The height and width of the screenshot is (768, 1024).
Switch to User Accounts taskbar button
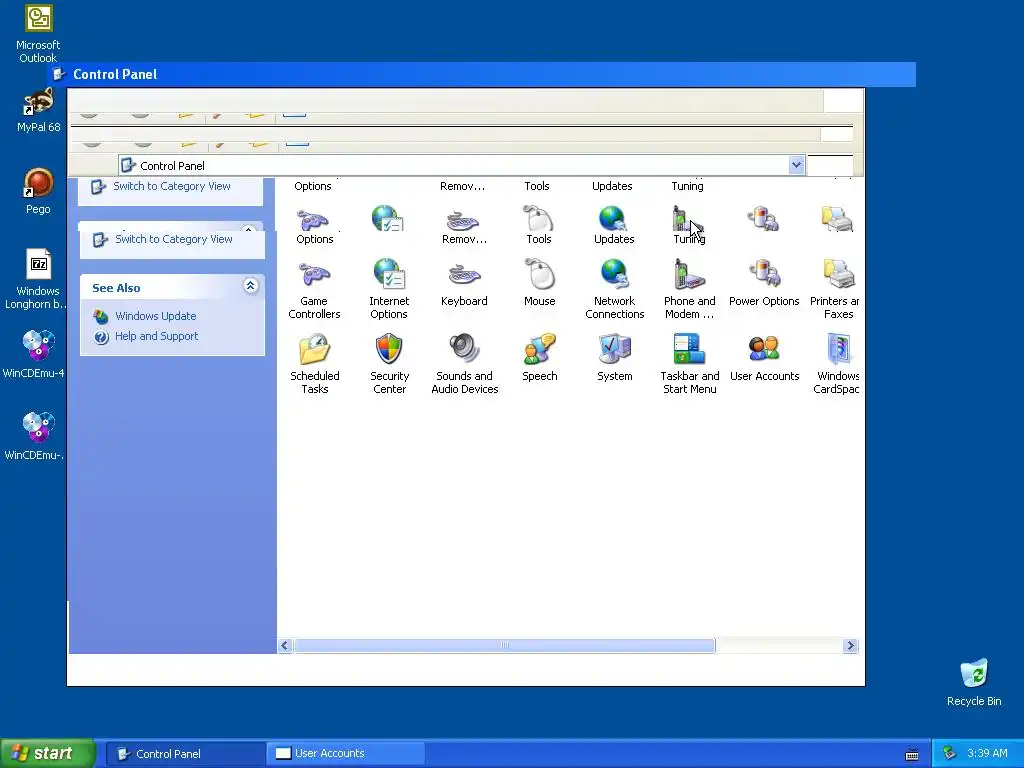tap(345, 754)
